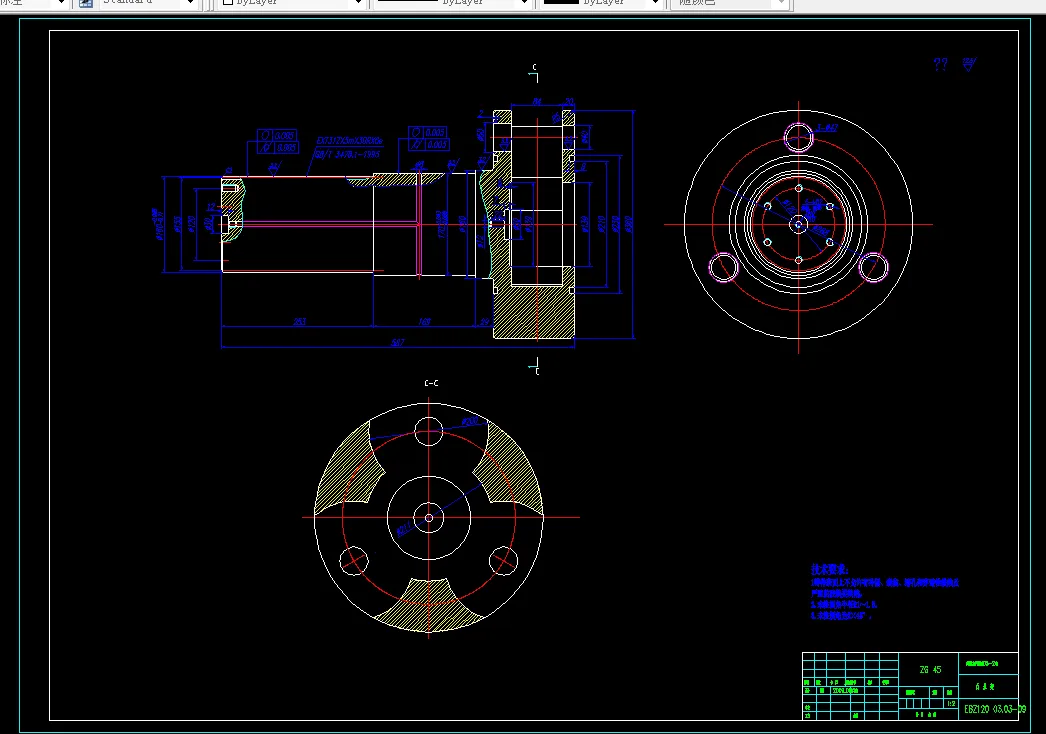
Task: Click the white color swatch before ByLayer
Action: click(x=228, y=3)
